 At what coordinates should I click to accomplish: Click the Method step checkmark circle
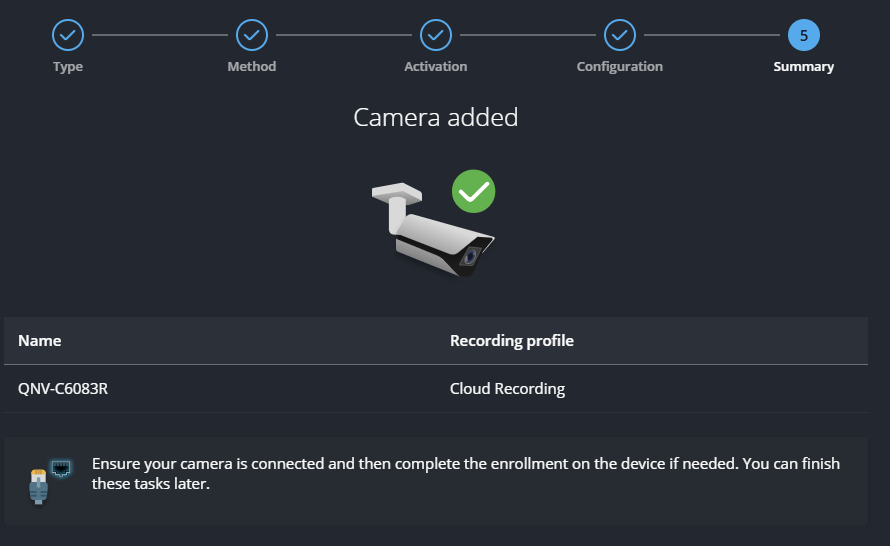pos(252,36)
